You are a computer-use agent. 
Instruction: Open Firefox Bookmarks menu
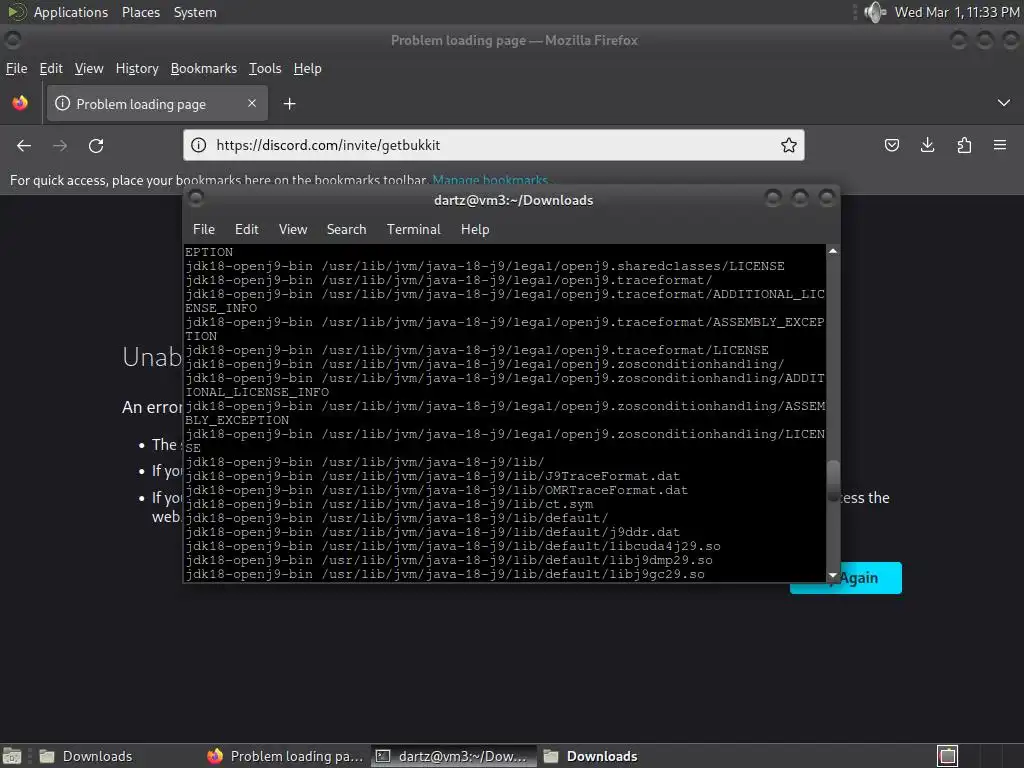click(204, 69)
